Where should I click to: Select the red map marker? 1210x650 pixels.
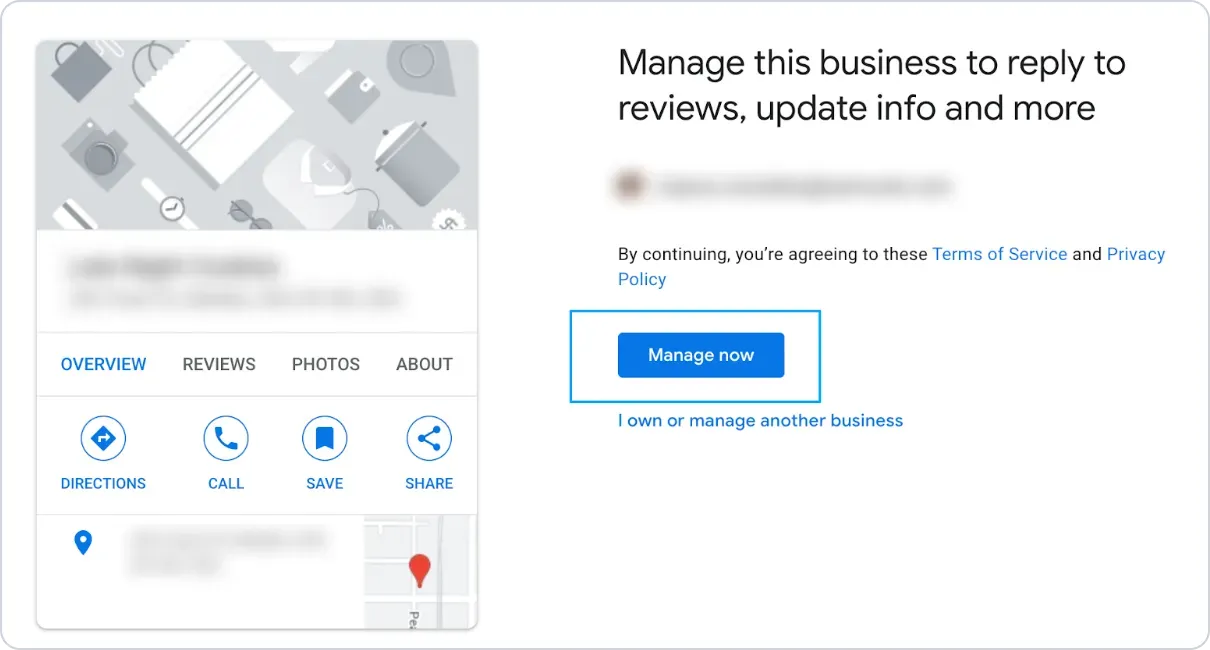(x=420, y=570)
